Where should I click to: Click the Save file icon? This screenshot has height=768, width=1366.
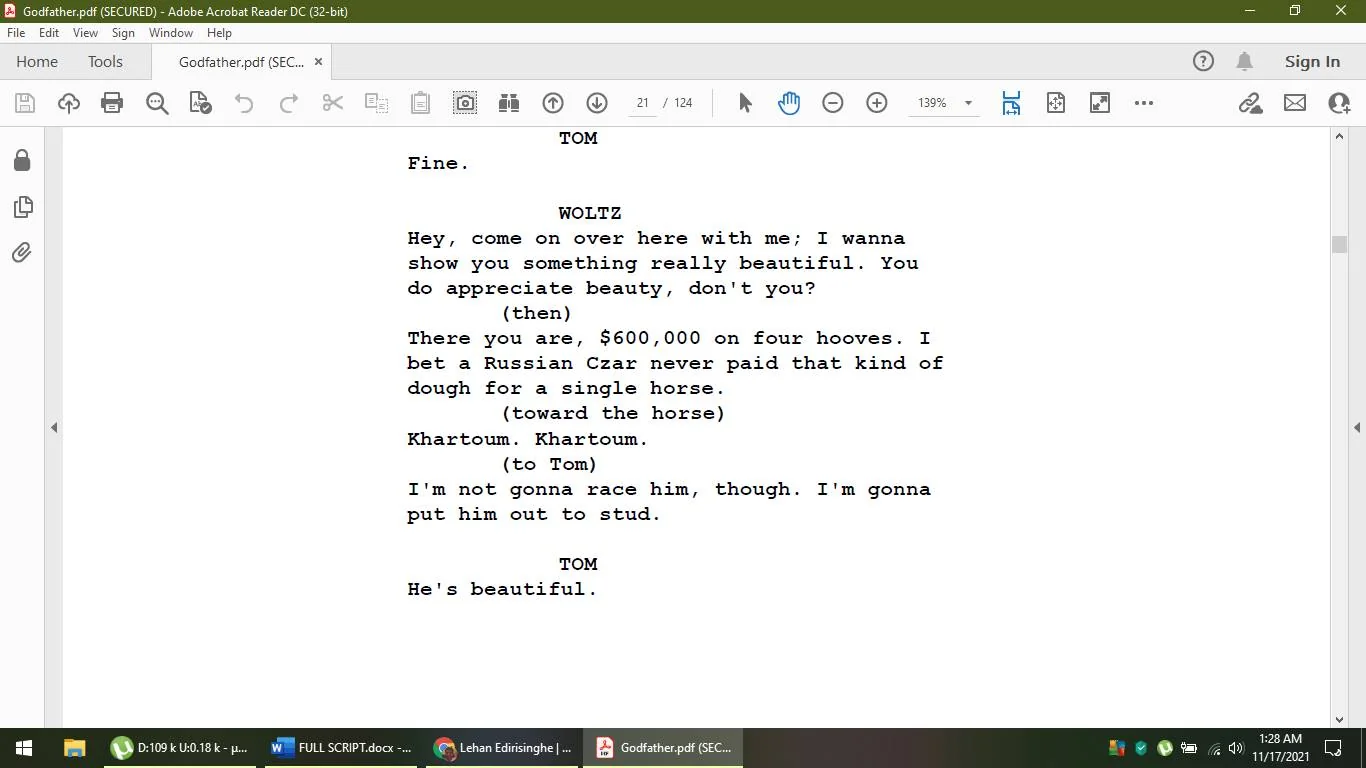click(x=25, y=103)
